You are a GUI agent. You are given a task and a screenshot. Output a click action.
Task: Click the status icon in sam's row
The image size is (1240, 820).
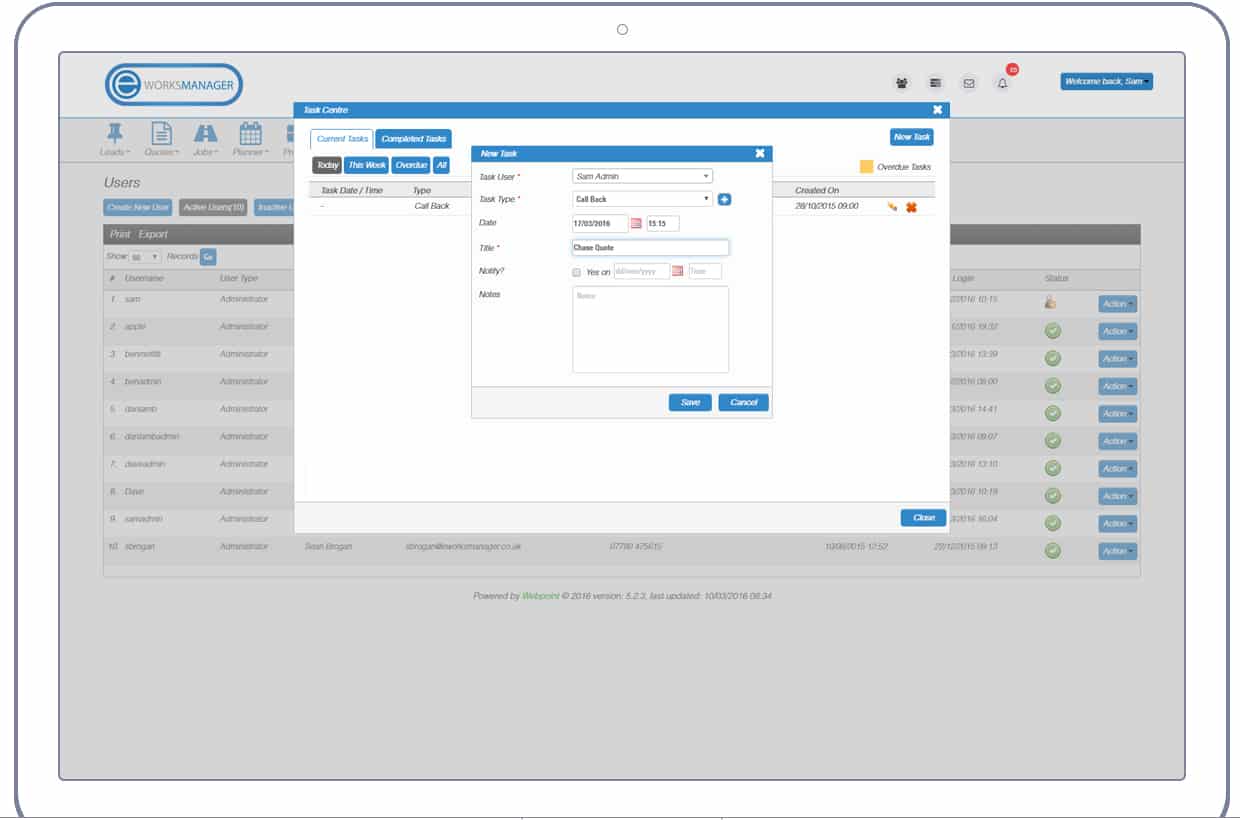pyautogui.click(x=1051, y=302)
